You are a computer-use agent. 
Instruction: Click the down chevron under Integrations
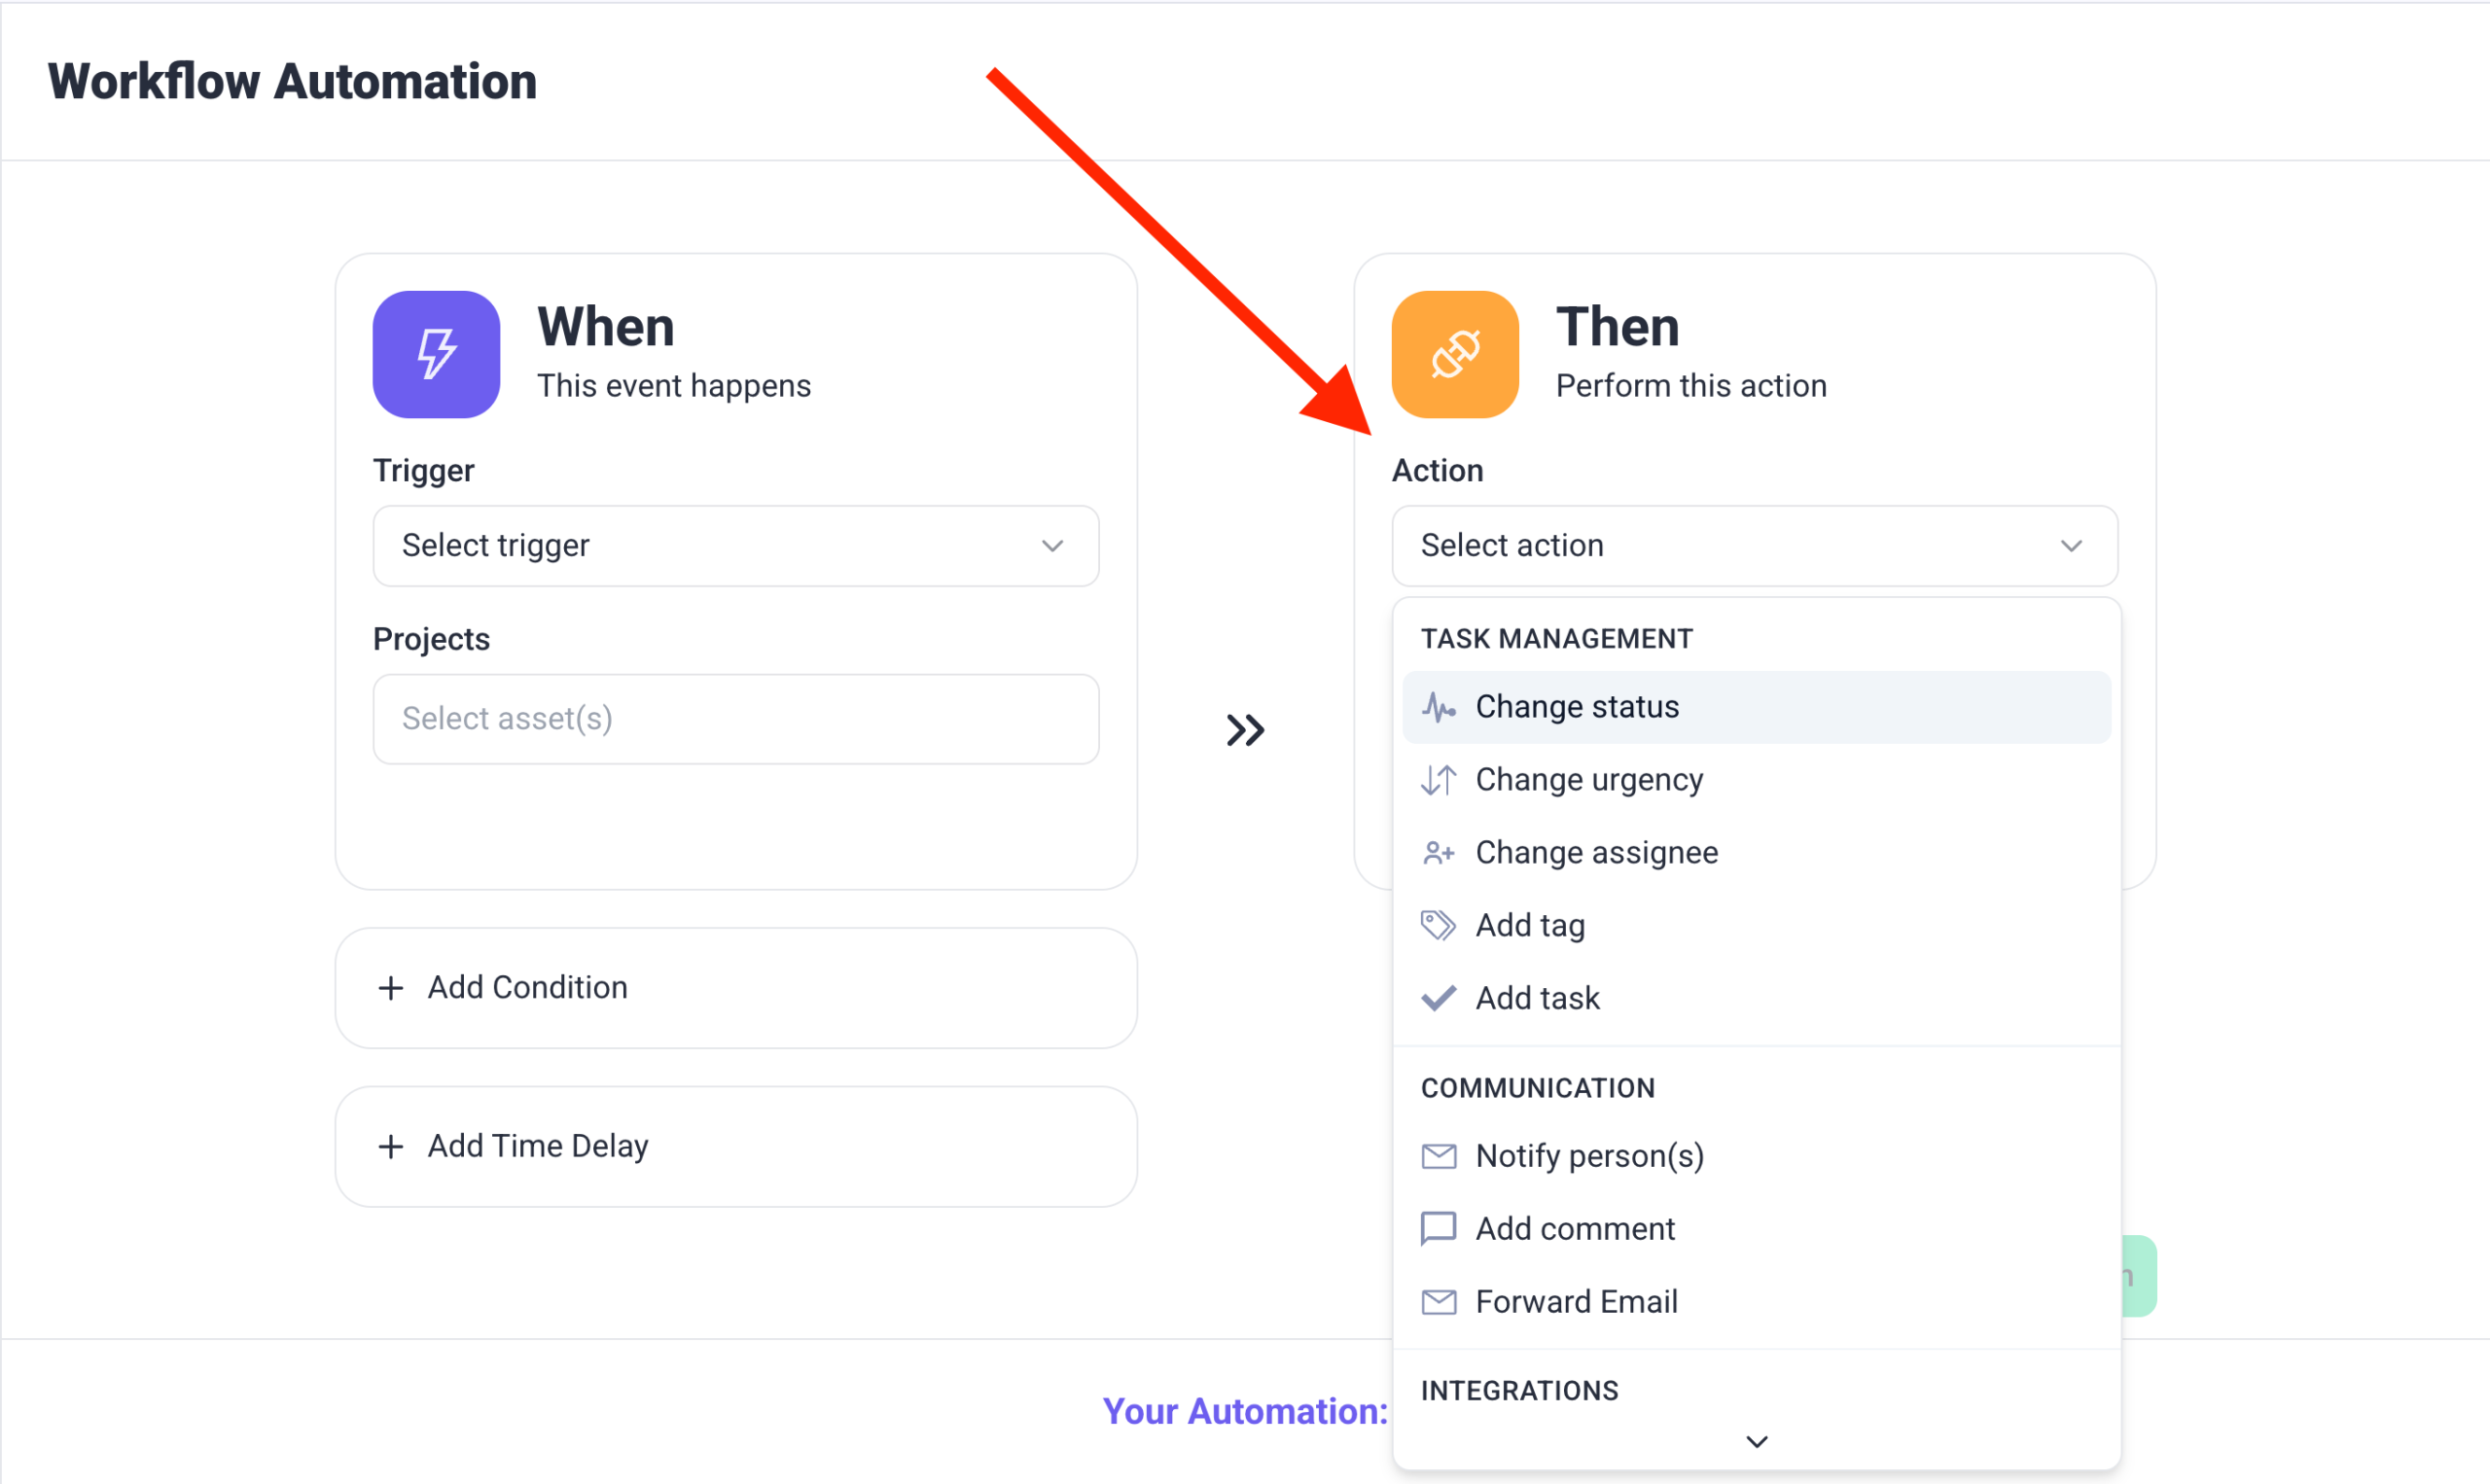(1756, 1441)
